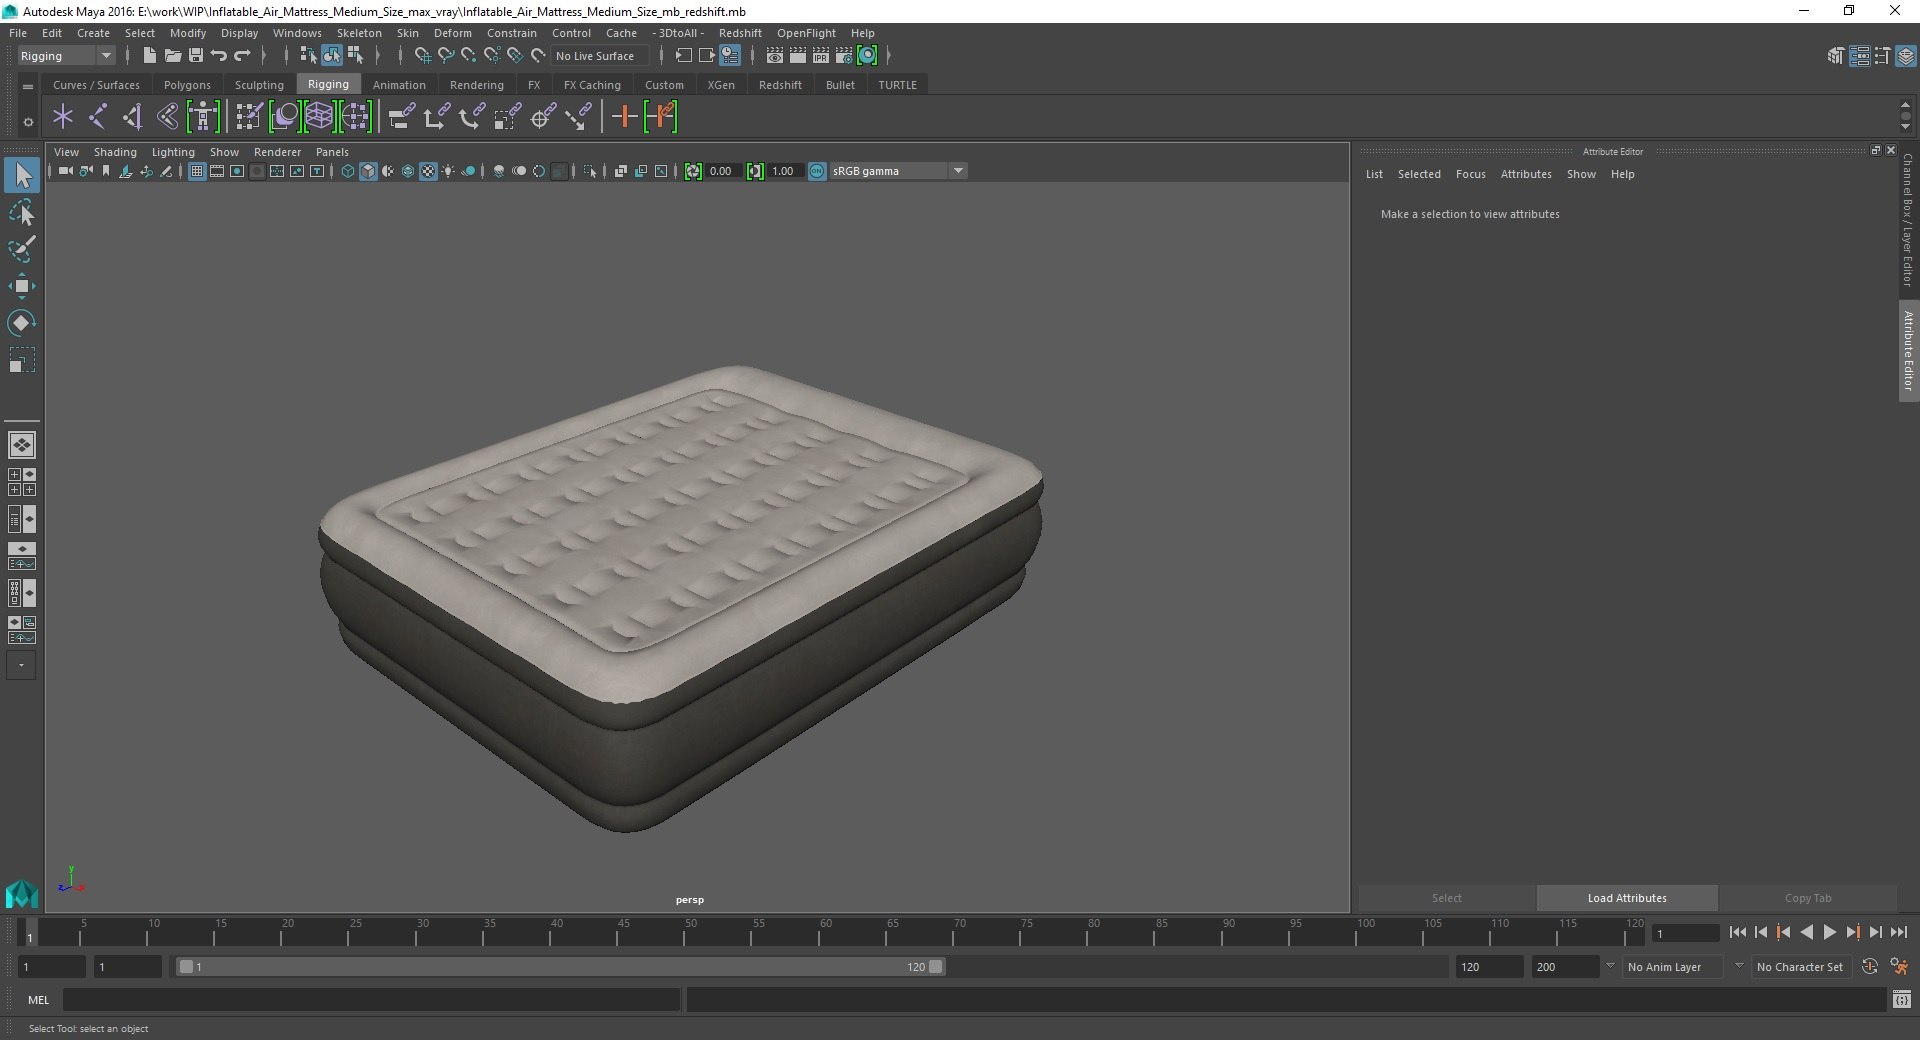Click the Load Attributes button
Image resolution: width=1920 pixels, height=1040 pixels.
(1627, 898)
